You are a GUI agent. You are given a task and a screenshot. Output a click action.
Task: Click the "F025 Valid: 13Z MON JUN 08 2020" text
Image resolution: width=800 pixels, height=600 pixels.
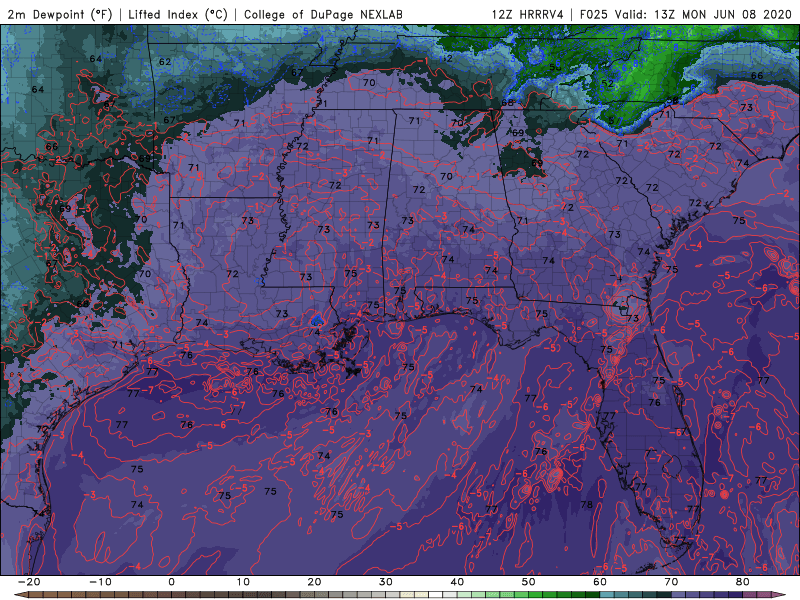(x=685, y=14)
